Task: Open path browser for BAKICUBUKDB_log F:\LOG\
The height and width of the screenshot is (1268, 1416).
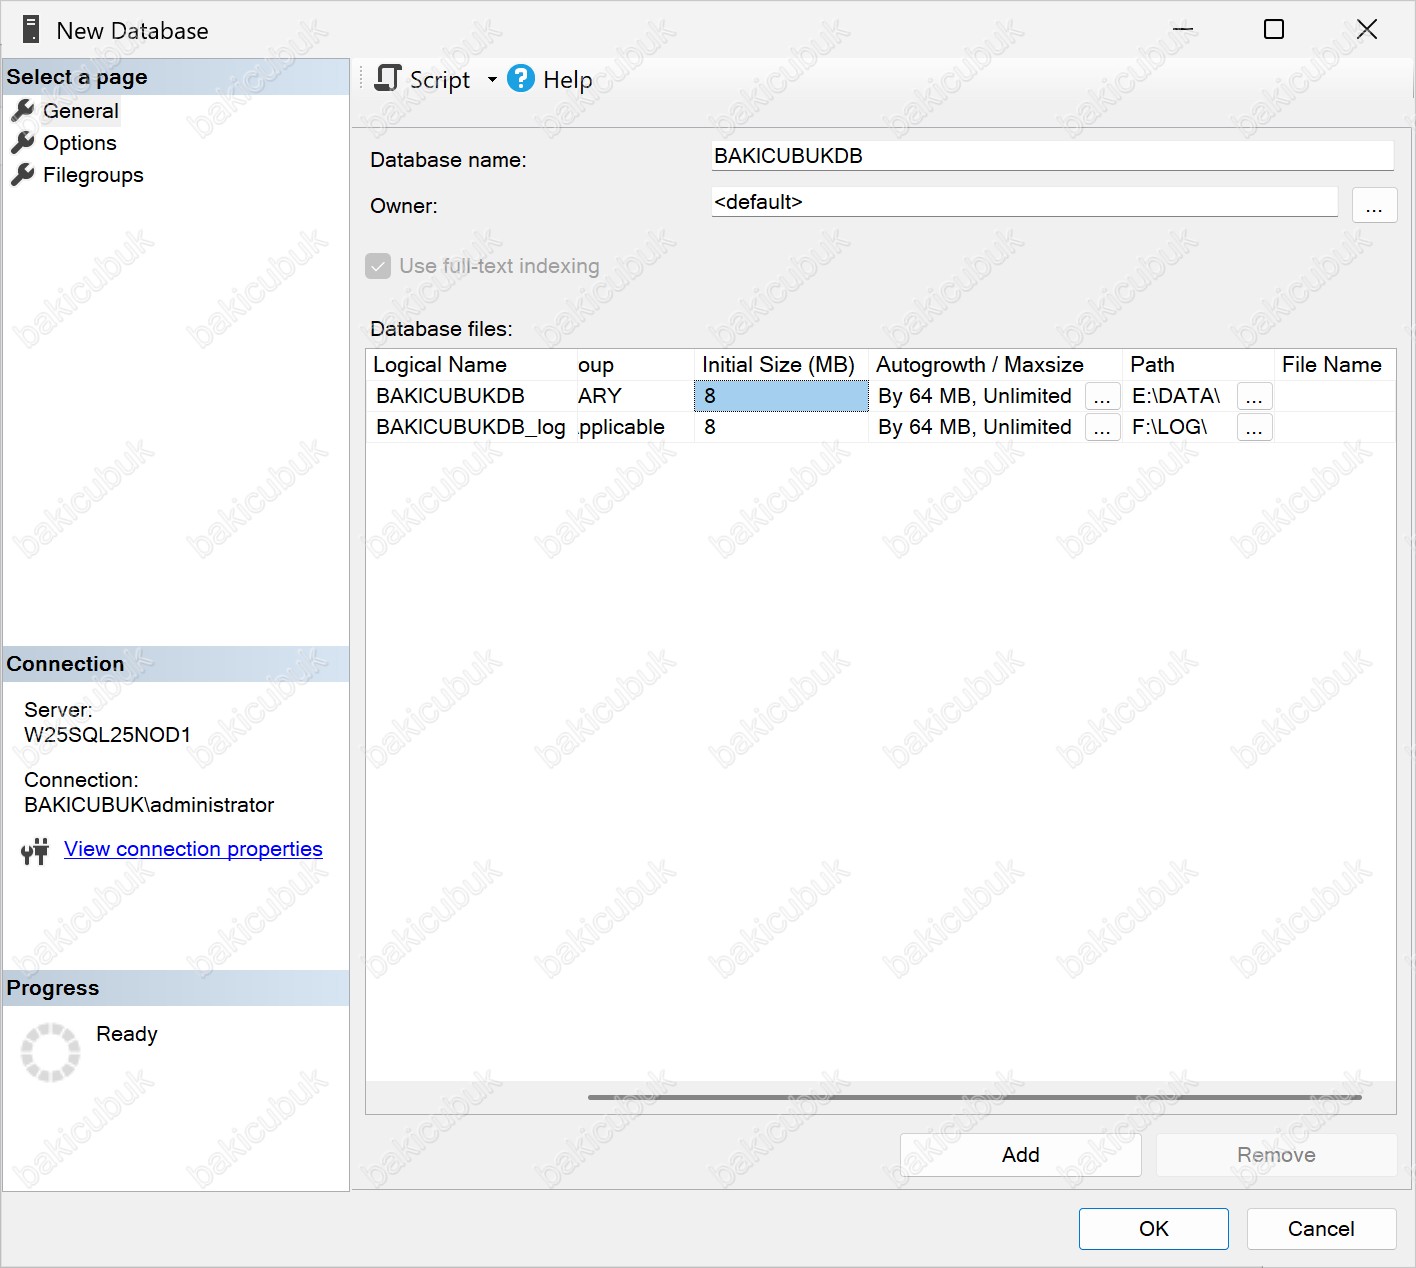Action: coord(1254,428)
